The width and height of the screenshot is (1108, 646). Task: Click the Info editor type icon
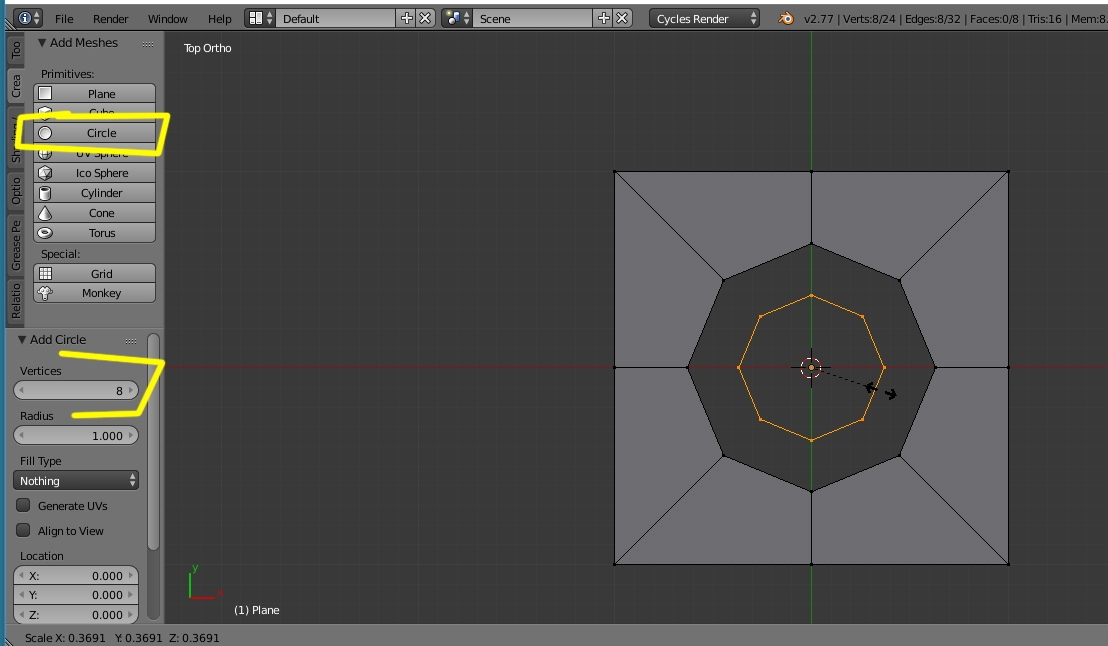point(24,18)
